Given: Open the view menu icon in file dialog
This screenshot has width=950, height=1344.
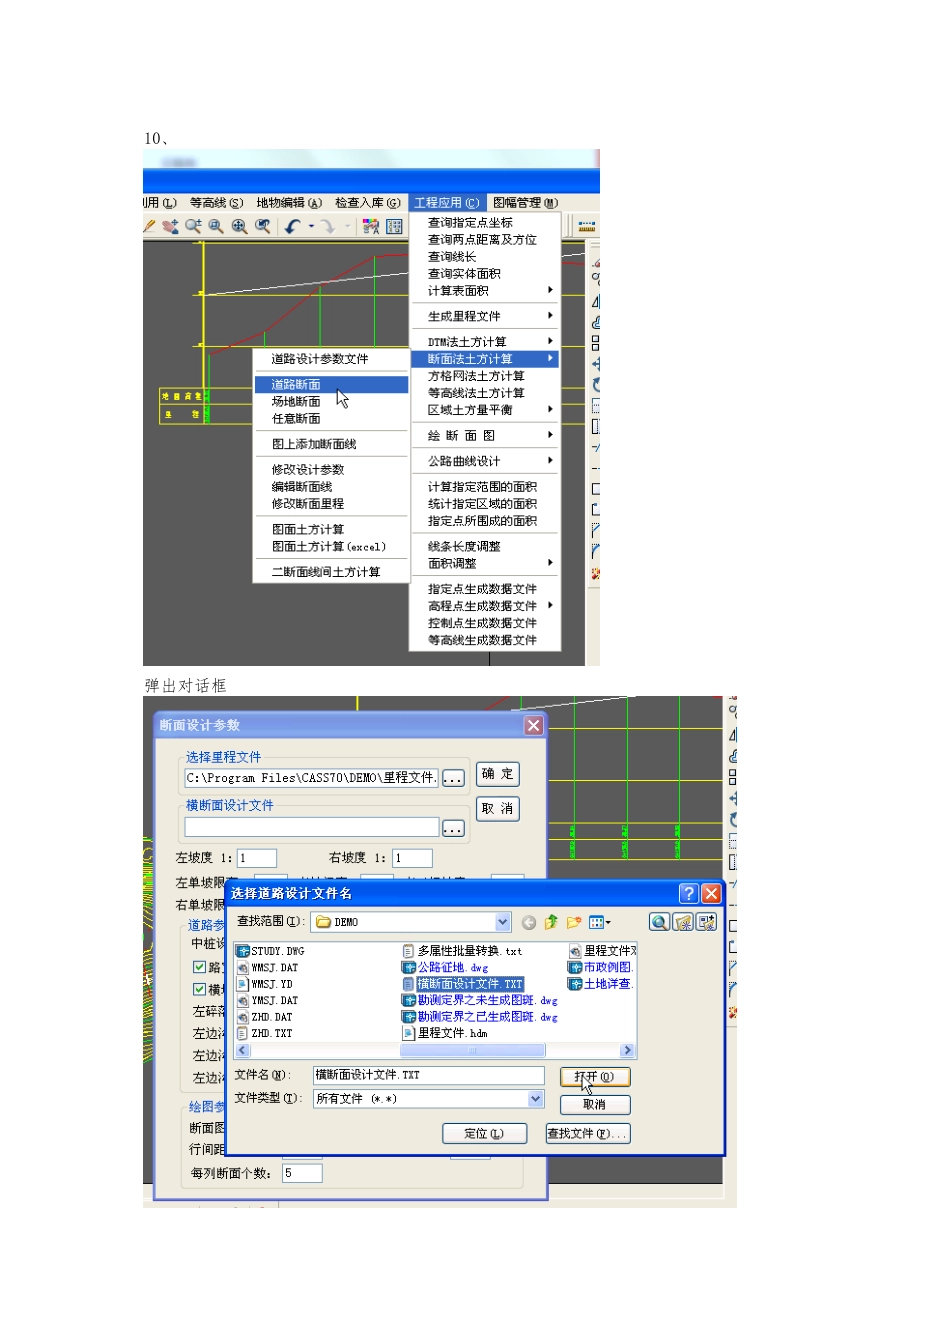Looking at the screenshot, I should pyautogui.click(x=599, y=922).
